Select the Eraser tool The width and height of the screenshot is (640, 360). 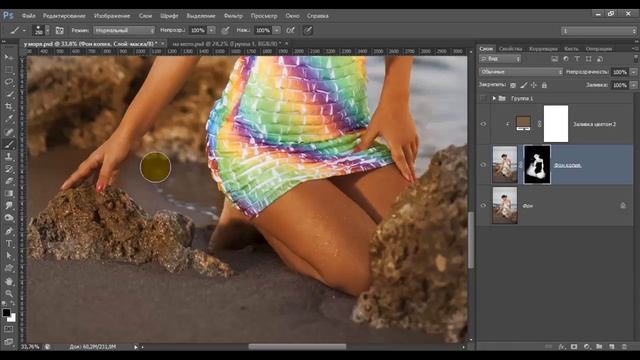(x=9, y=181)
